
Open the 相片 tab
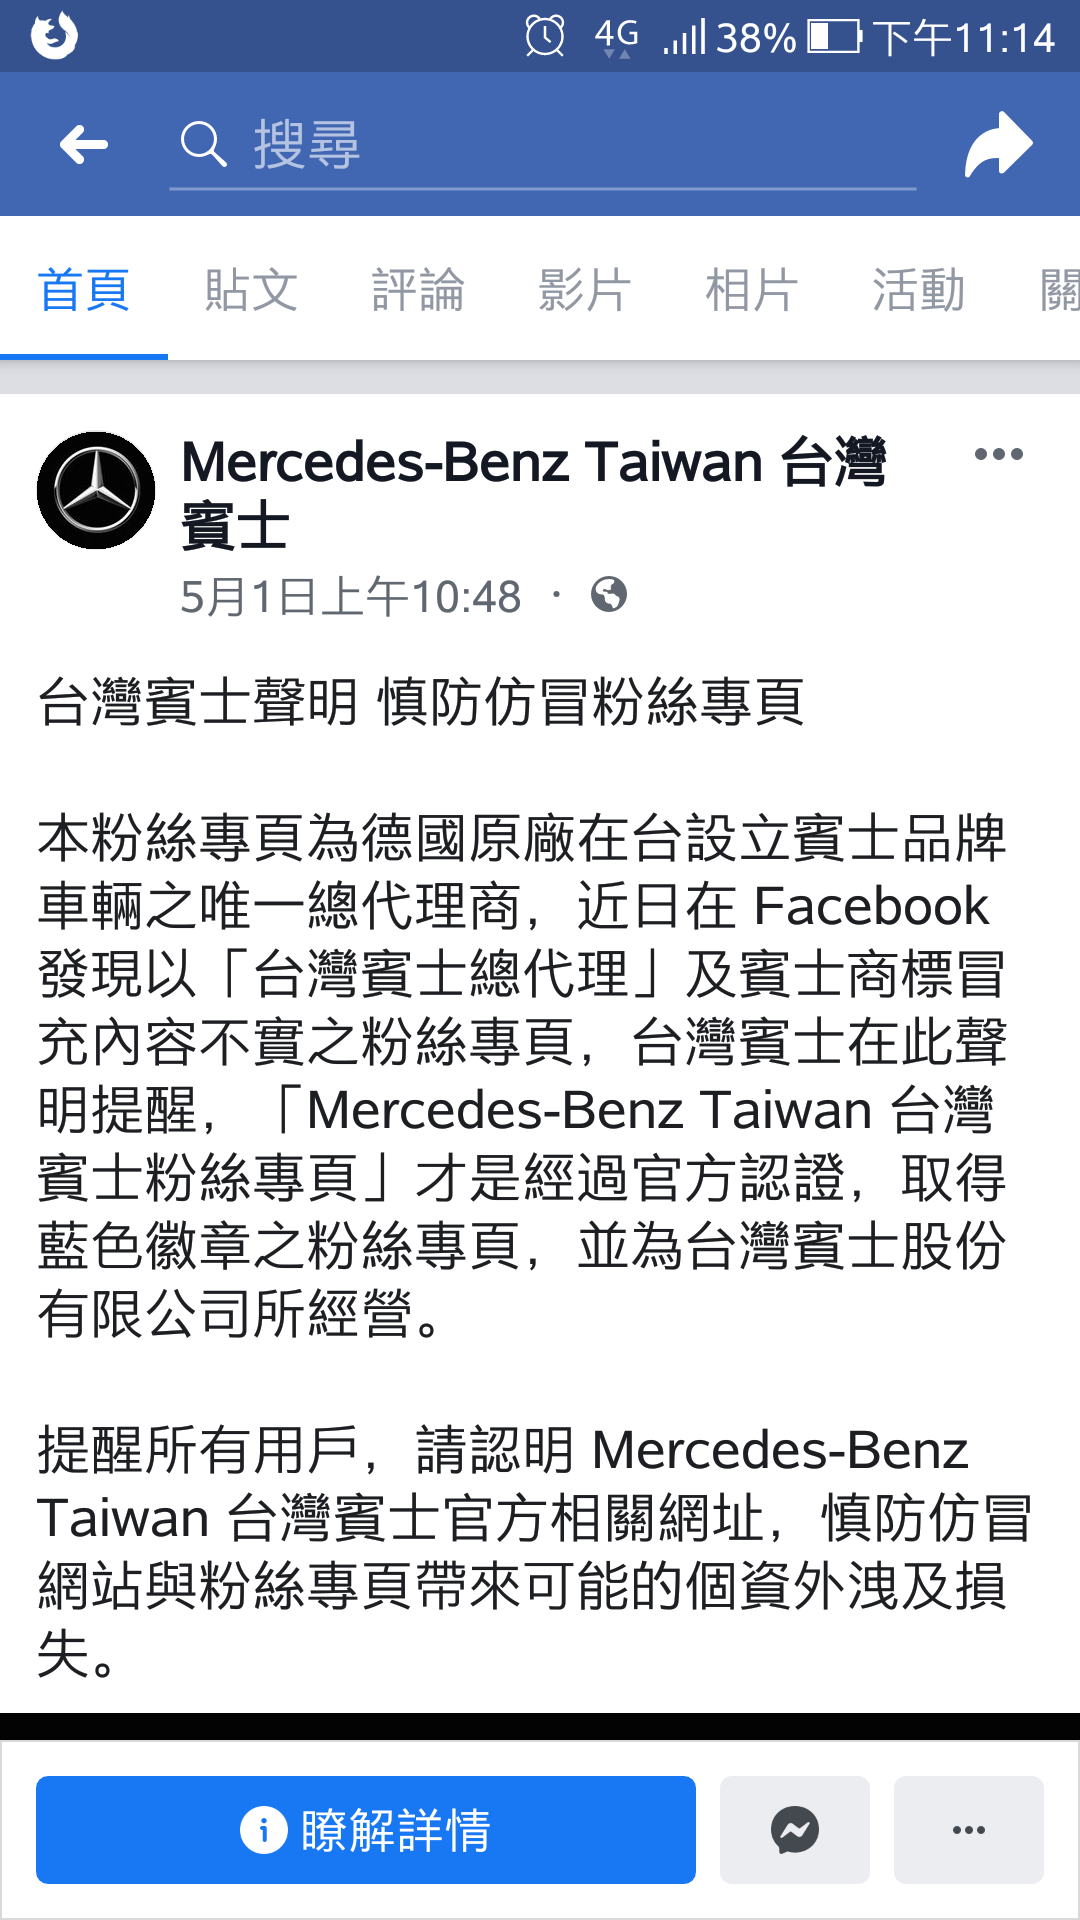pos(752,290)
